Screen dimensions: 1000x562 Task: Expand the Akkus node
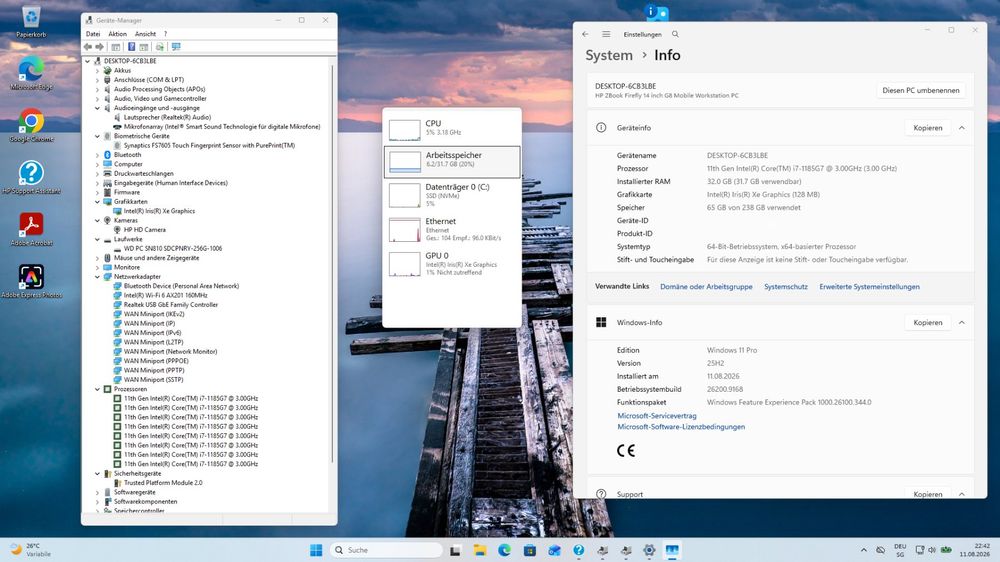pyautogui.click(x=98, y=71)
